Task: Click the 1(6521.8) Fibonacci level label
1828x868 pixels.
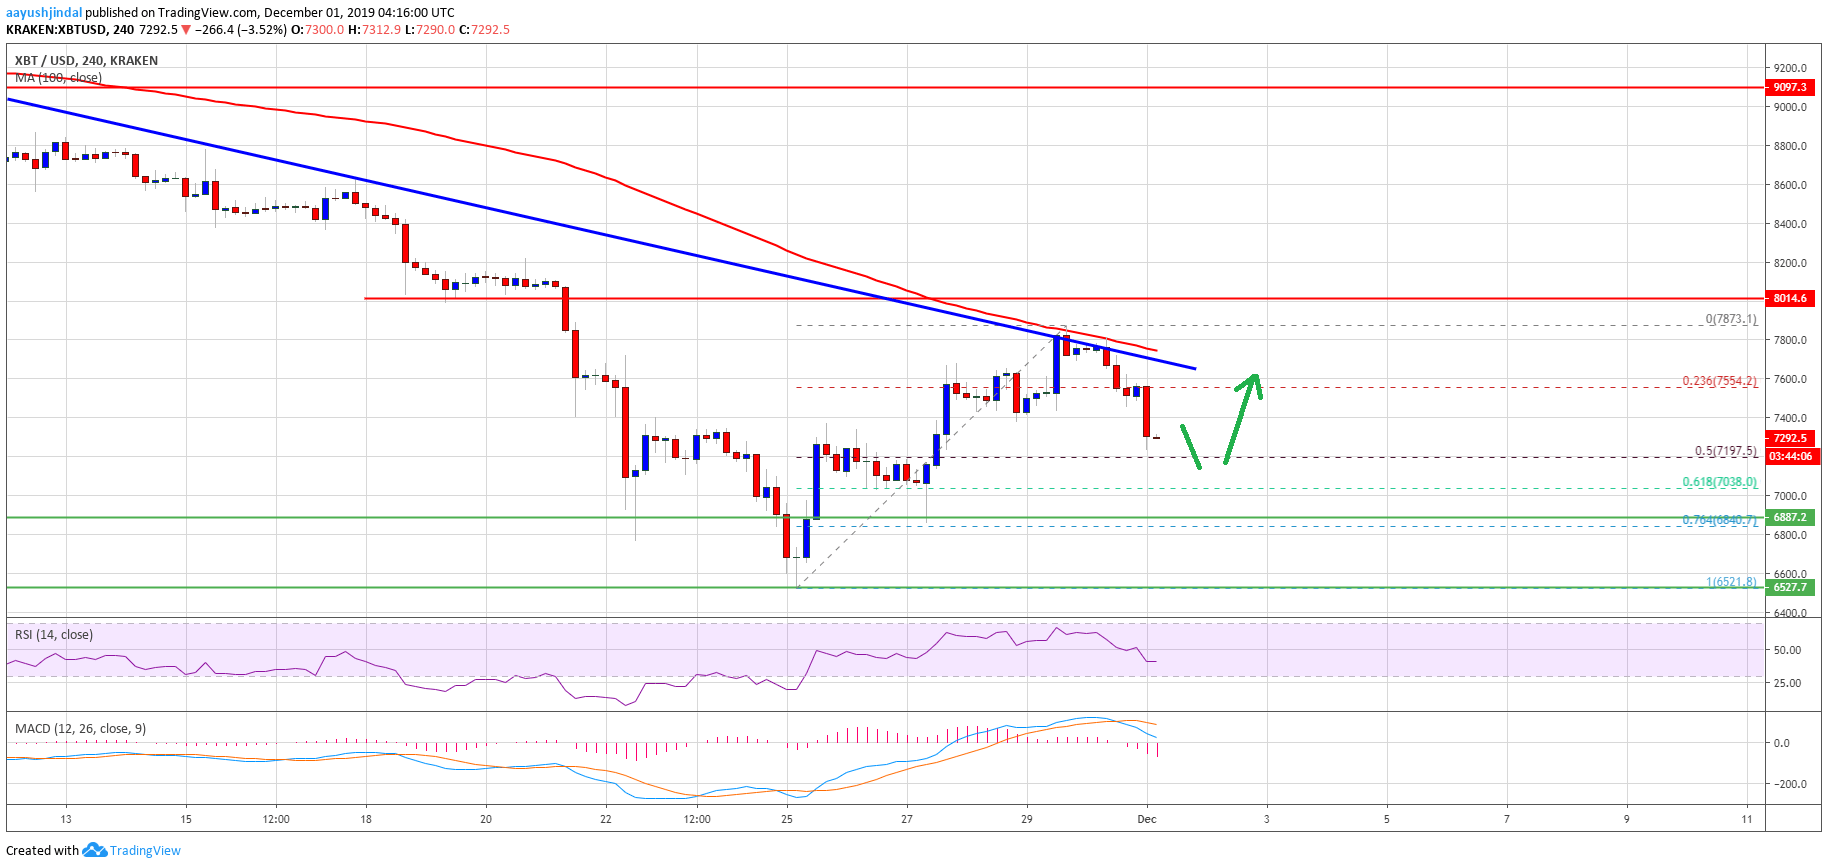Action: pyautogui.click(x=1731, y=582)
